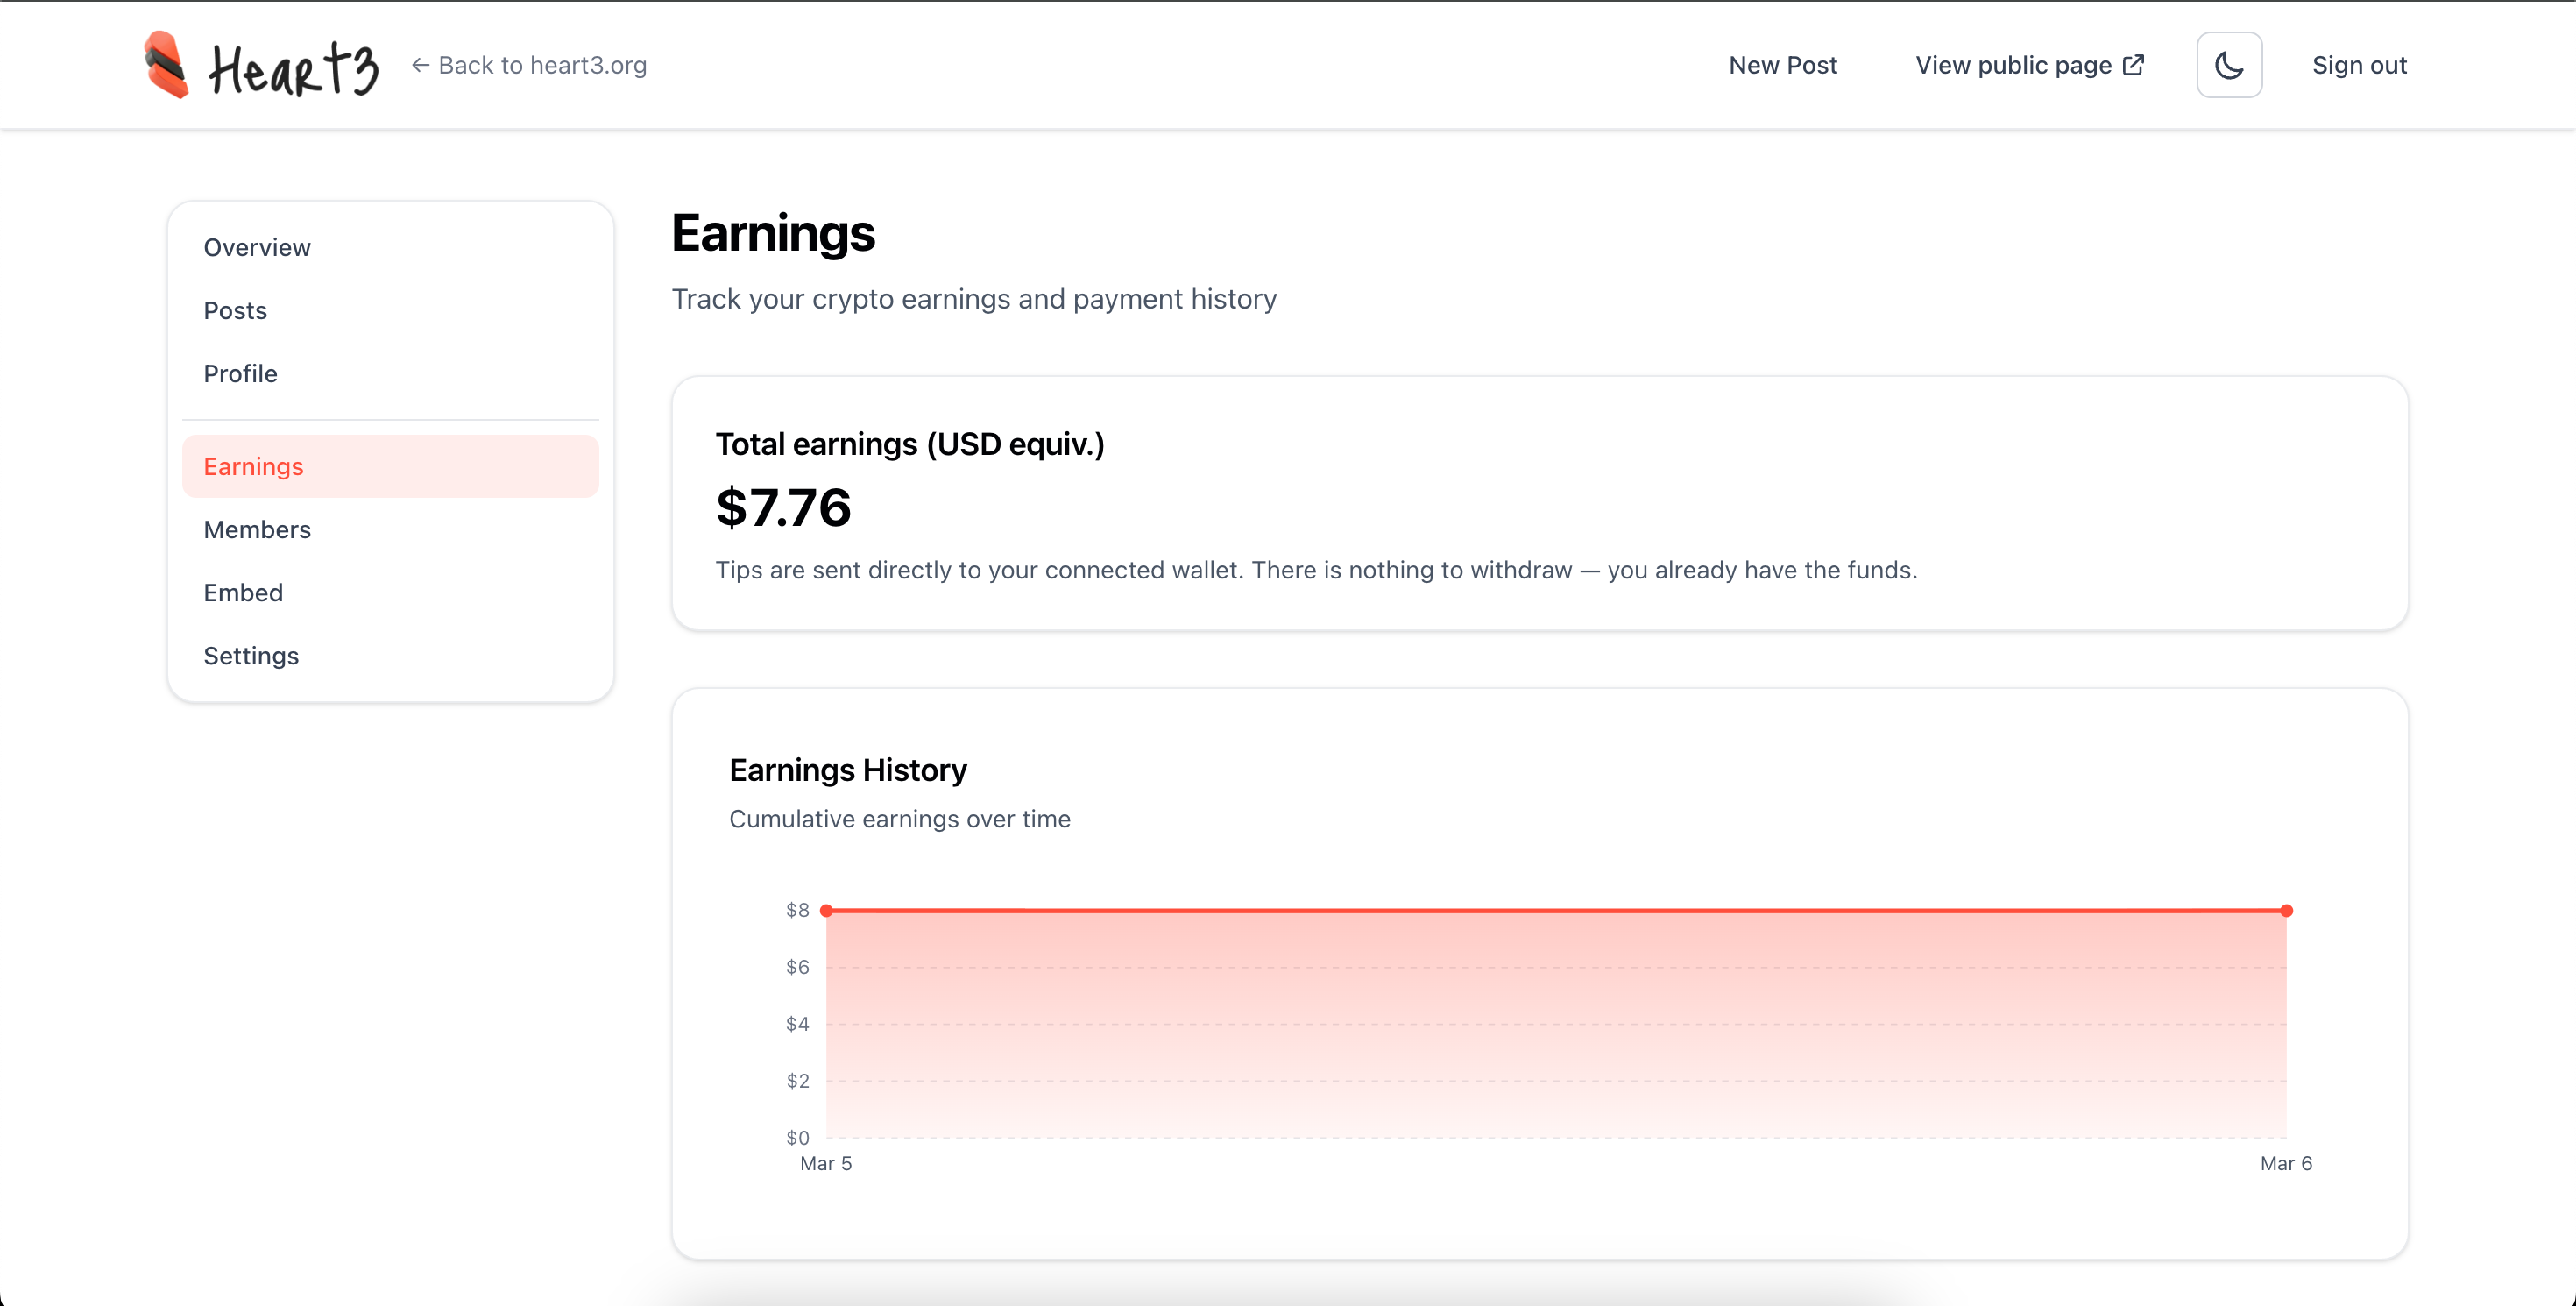Click the external link icon beside View public page
2576x1306 pixels.
pyautogui.click(x=2134, y=65)
